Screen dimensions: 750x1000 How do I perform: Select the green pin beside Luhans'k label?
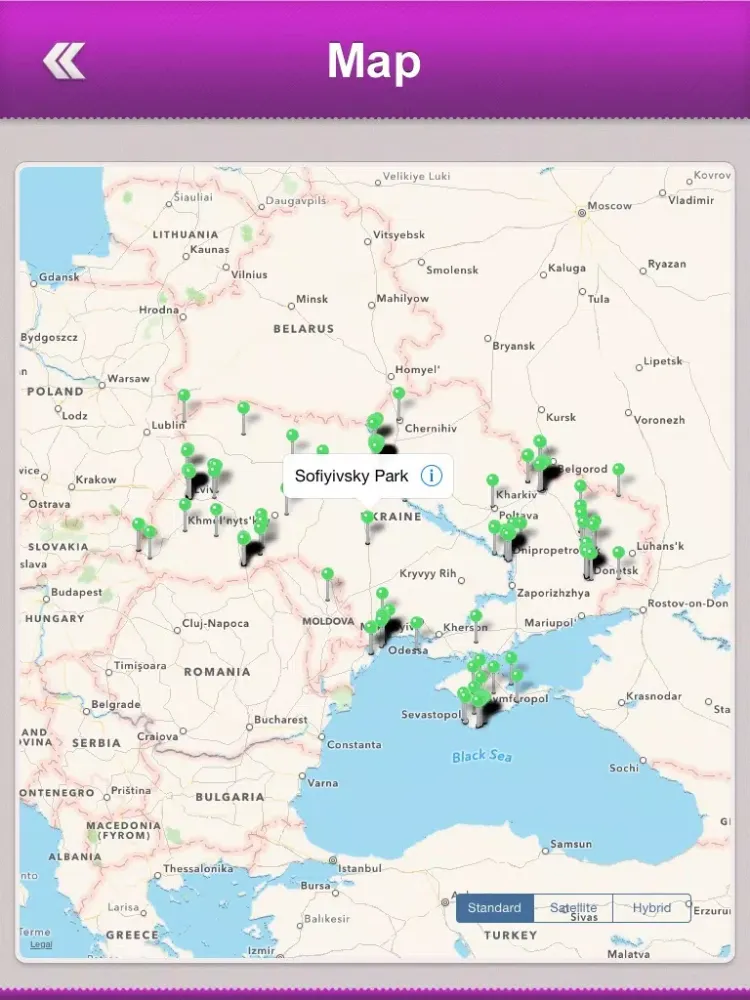tap(618, 552)
